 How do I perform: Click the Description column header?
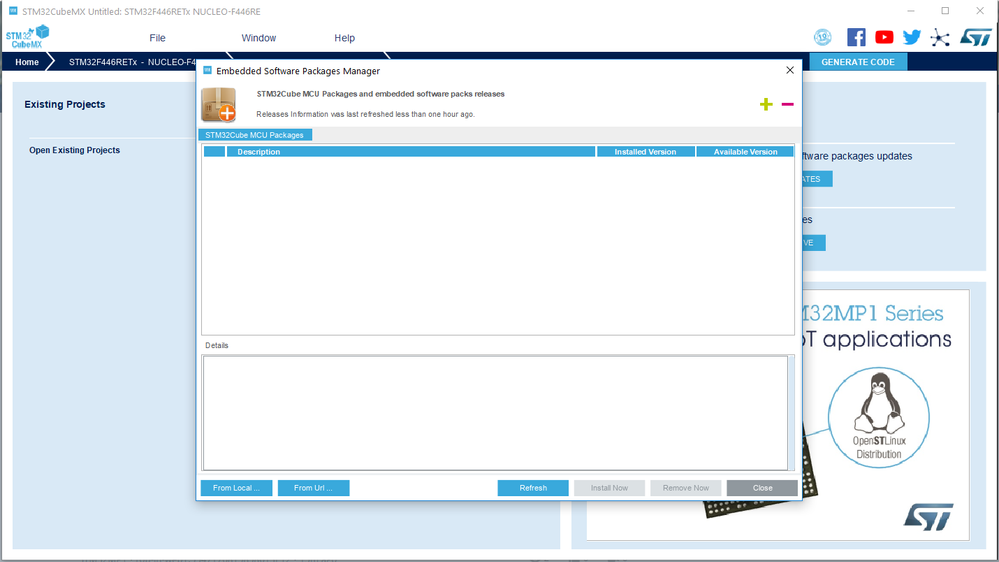411,152
